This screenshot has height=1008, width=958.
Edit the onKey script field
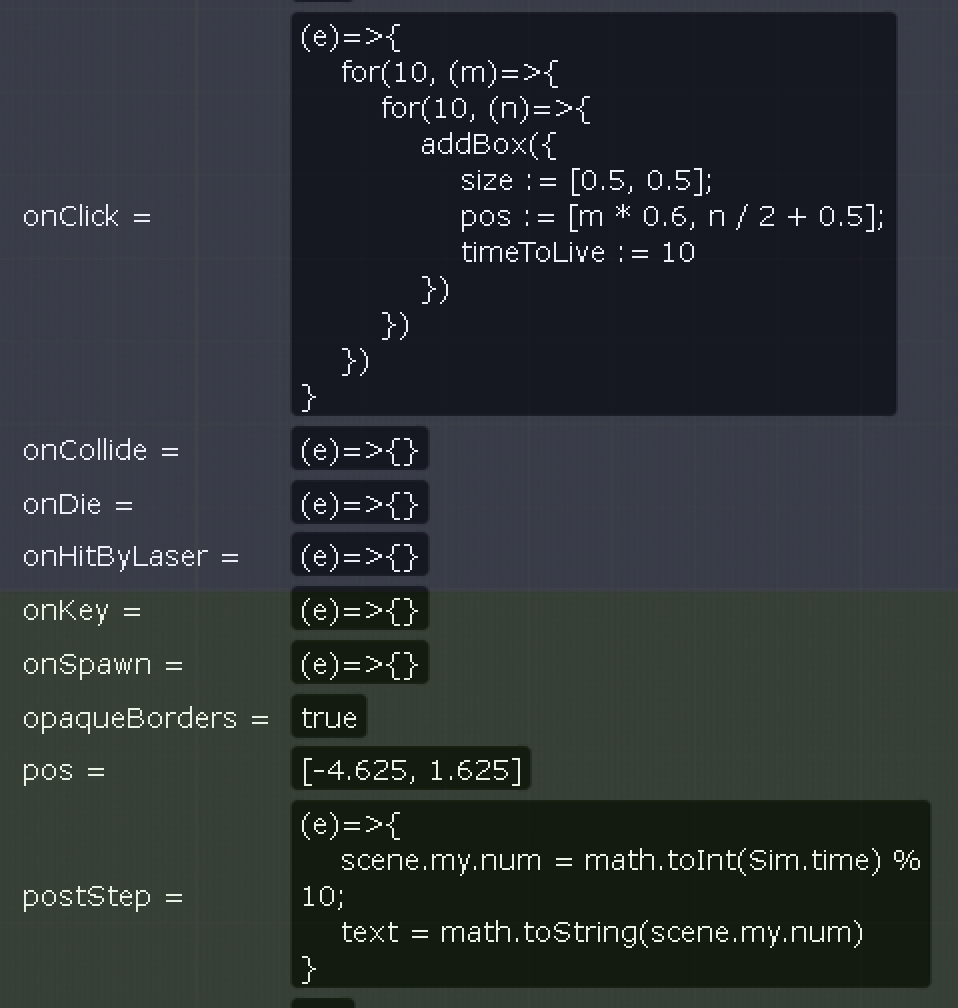360,610
